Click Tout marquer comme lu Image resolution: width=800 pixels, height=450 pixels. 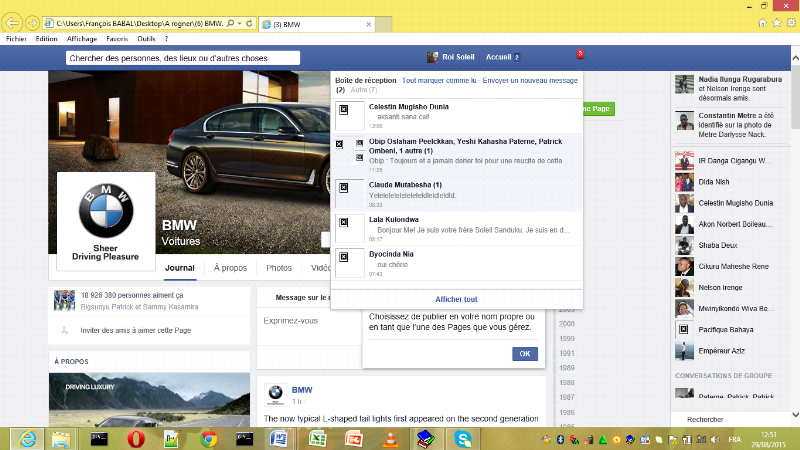(x=439, y=80)
